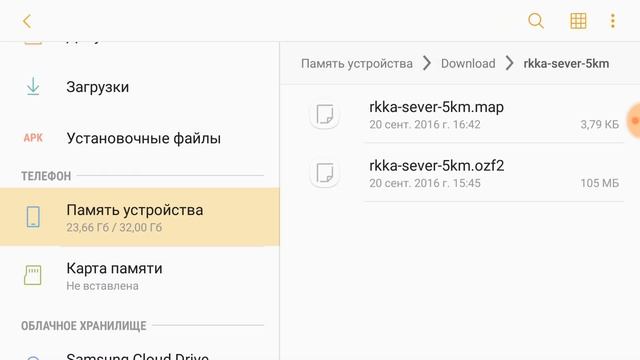Image resolution: width=640 pixels, height=360 pixels.
Task: Open the three-dot more options menu
Action: pyautogui.click(x=613, y=21)
